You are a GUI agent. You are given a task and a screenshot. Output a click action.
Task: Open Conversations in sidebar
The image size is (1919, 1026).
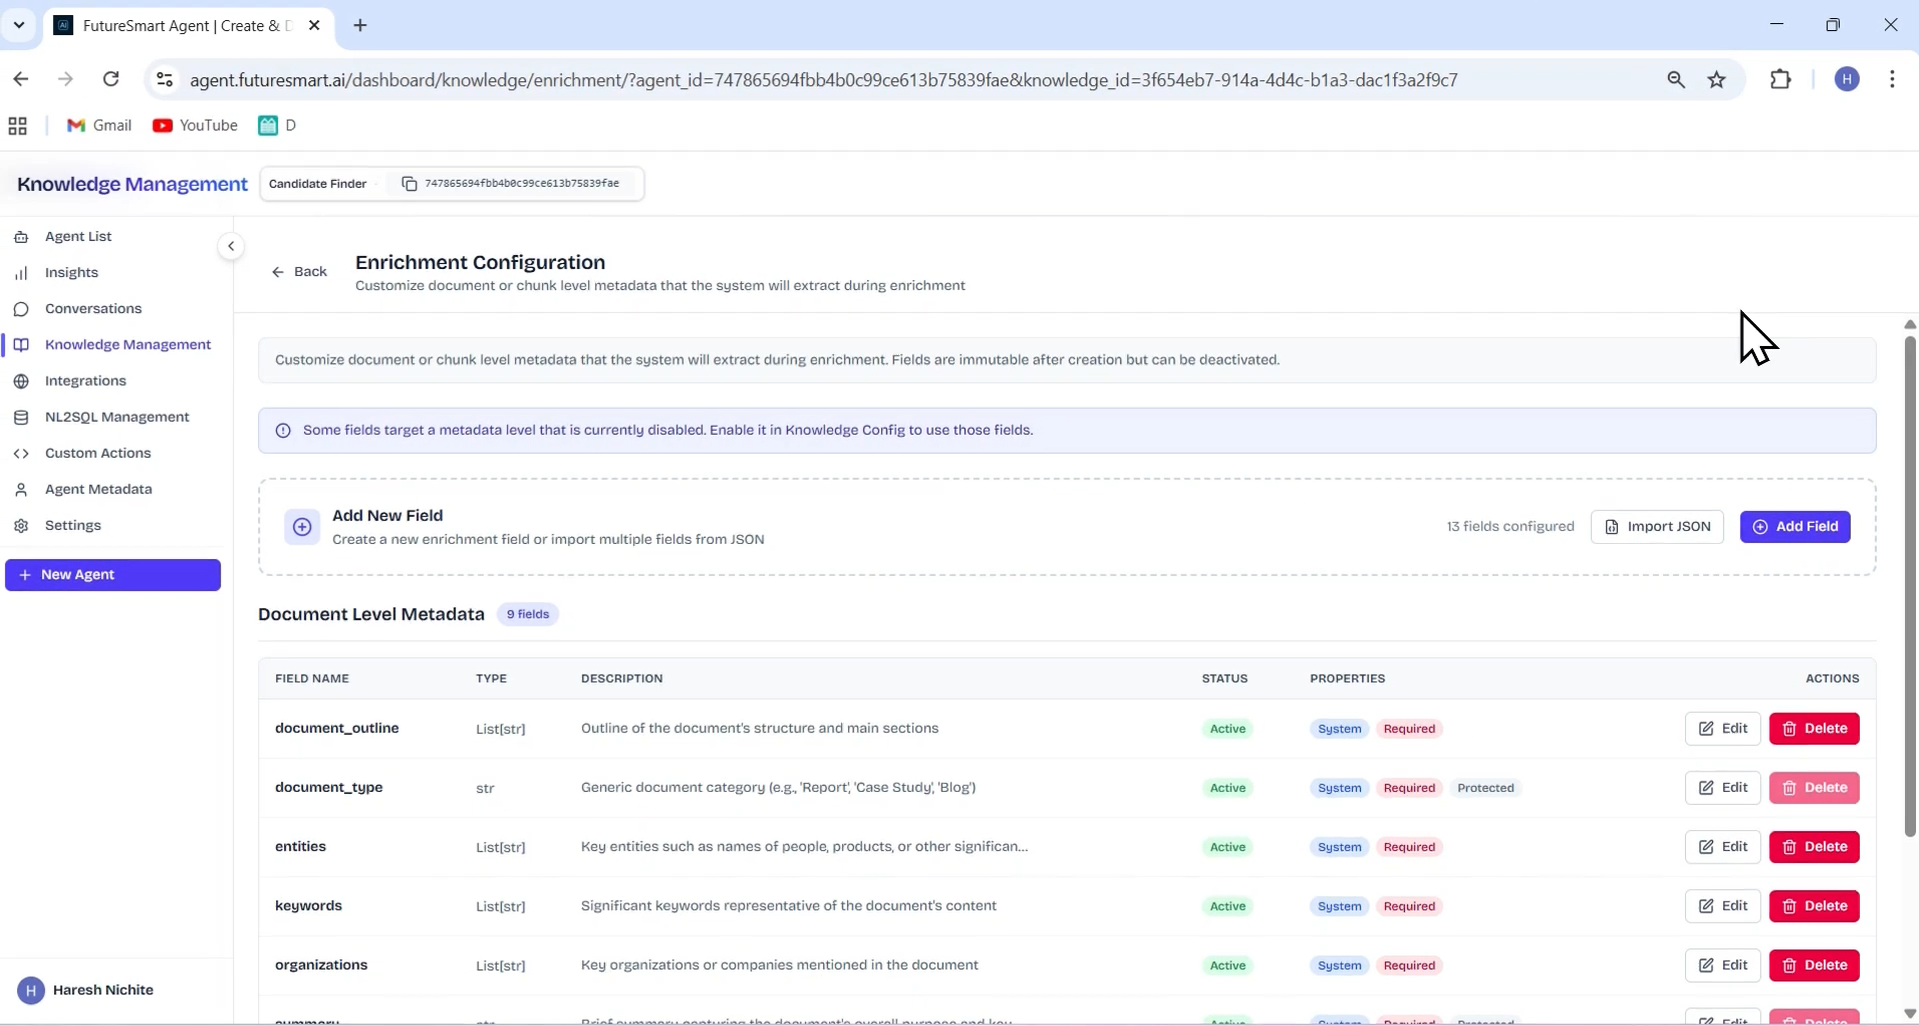93,309
